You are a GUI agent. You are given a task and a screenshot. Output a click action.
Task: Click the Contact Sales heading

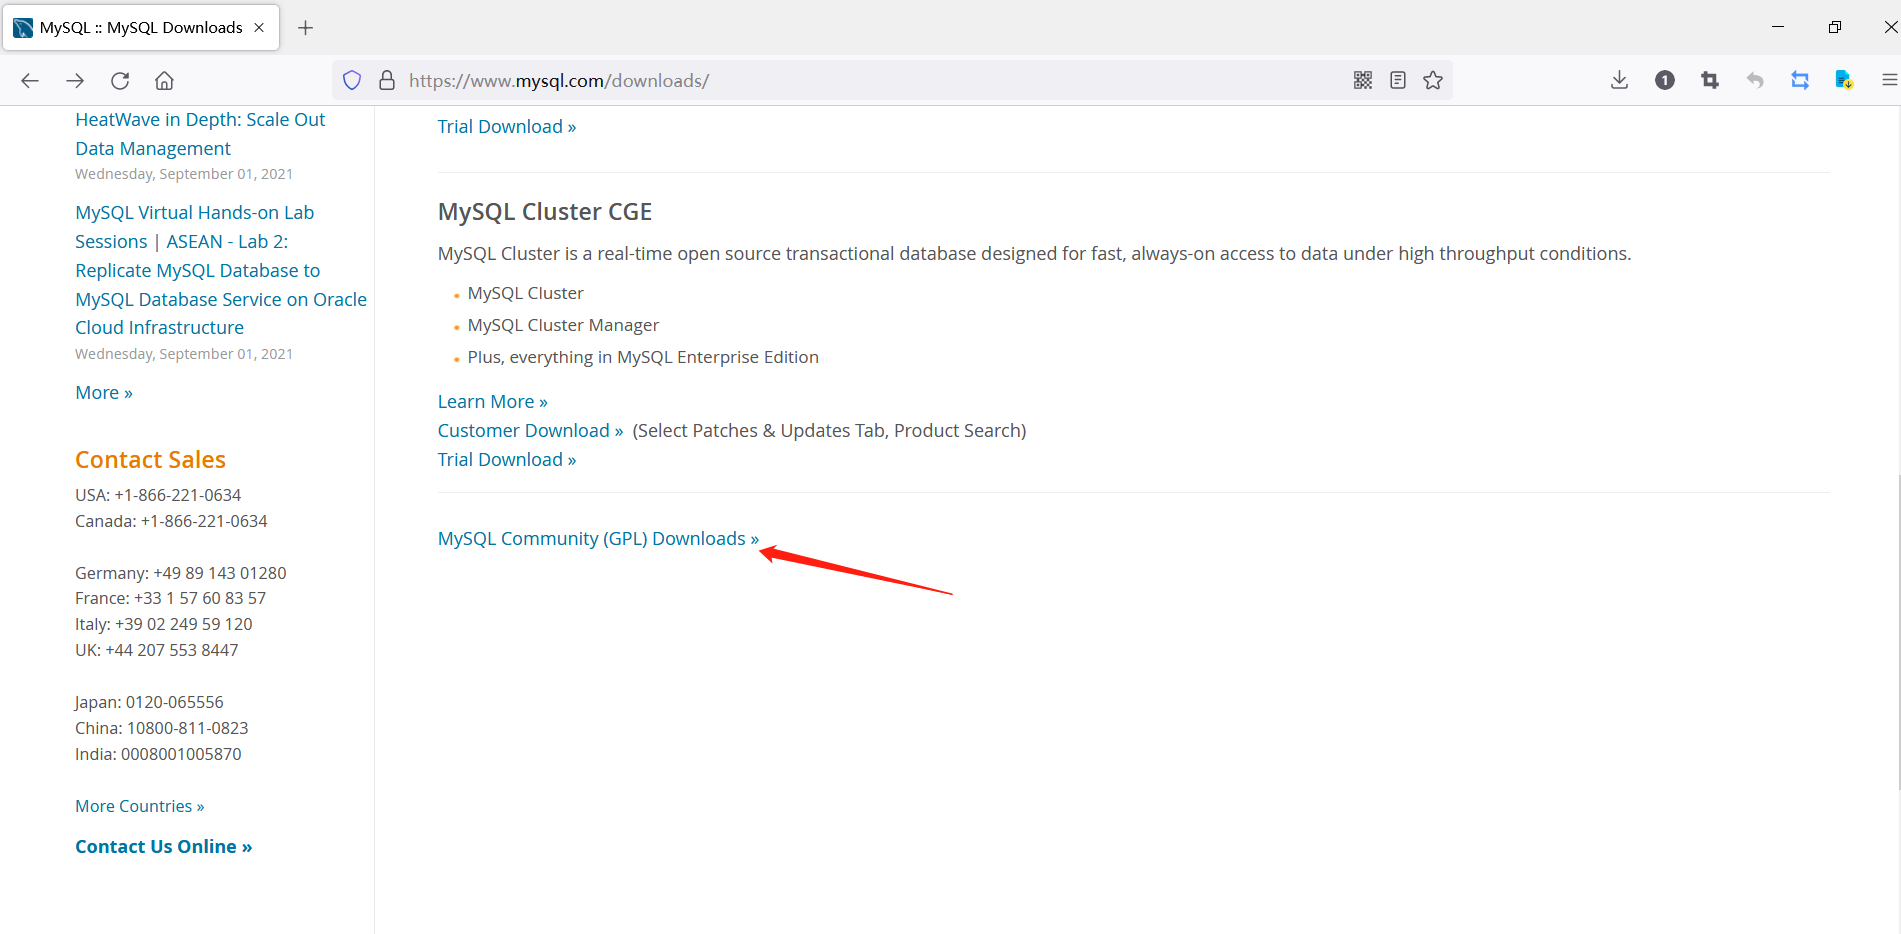pos(150,460)
